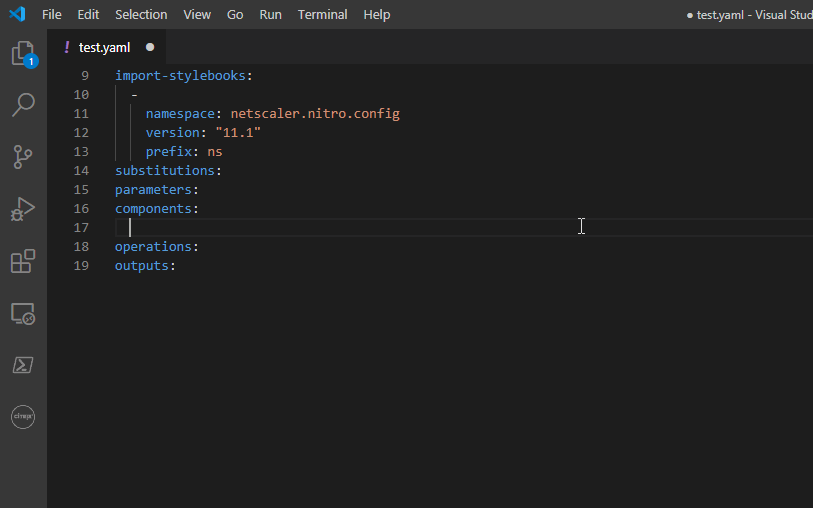
Task: Click the namespace key on line 11
Action: tap(180, 114)
